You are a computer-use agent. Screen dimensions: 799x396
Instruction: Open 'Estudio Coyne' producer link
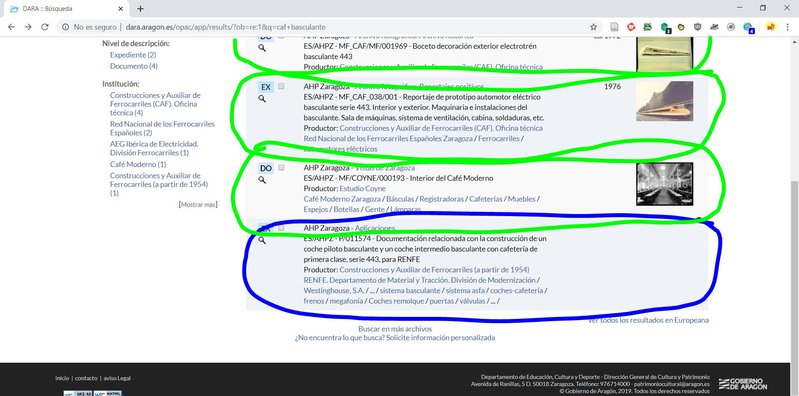tap(362, 189)
